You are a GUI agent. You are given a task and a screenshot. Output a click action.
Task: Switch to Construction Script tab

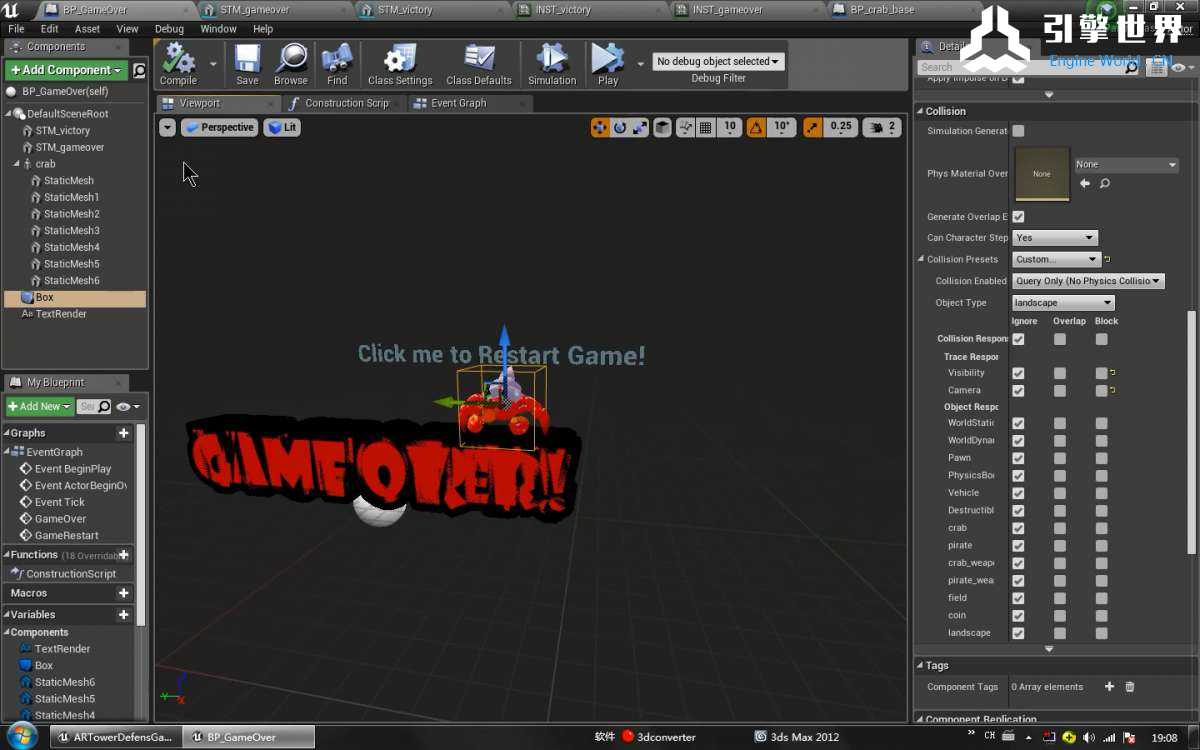click(x=345, y=103)
